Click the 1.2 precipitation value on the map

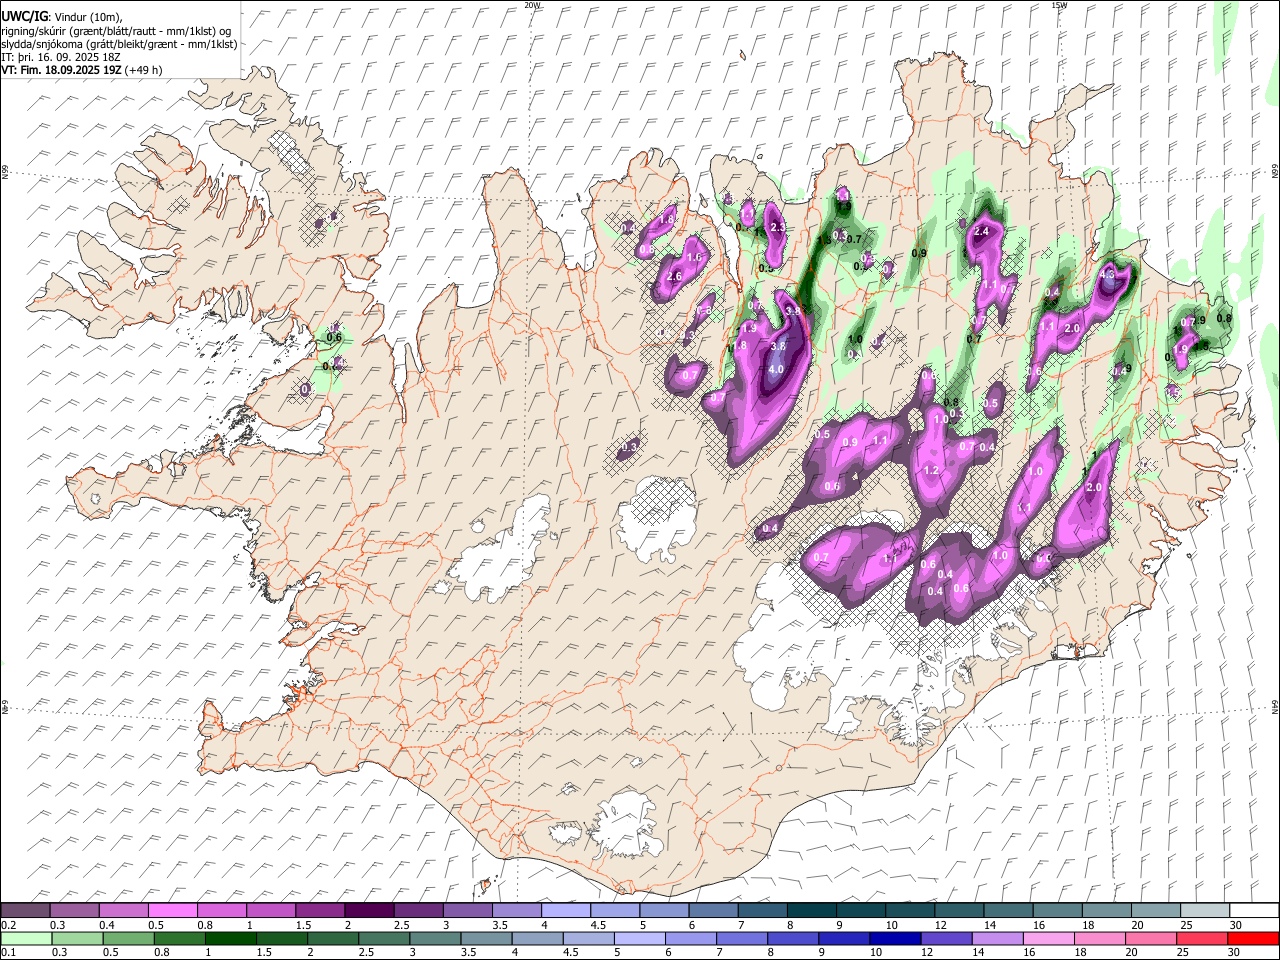click(931, 470)
